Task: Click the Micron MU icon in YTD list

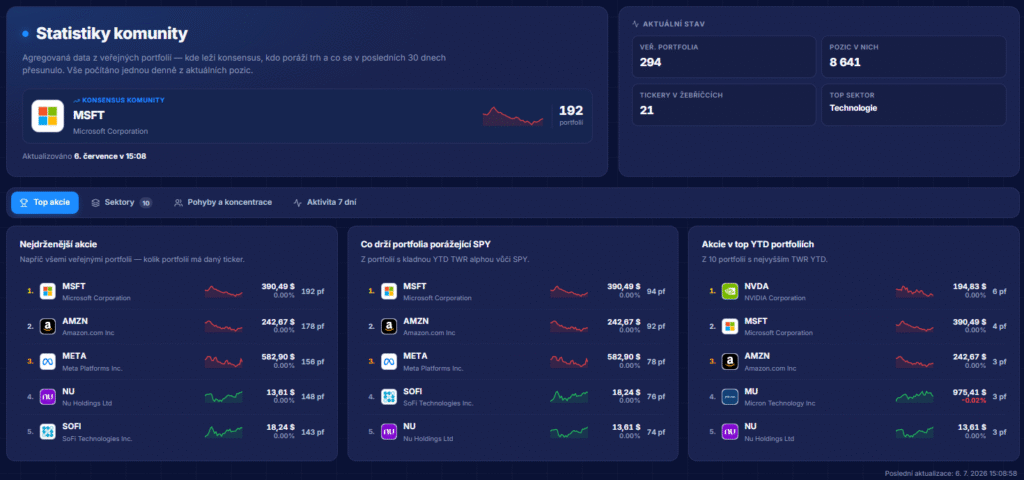Action: tap(730, 396)
